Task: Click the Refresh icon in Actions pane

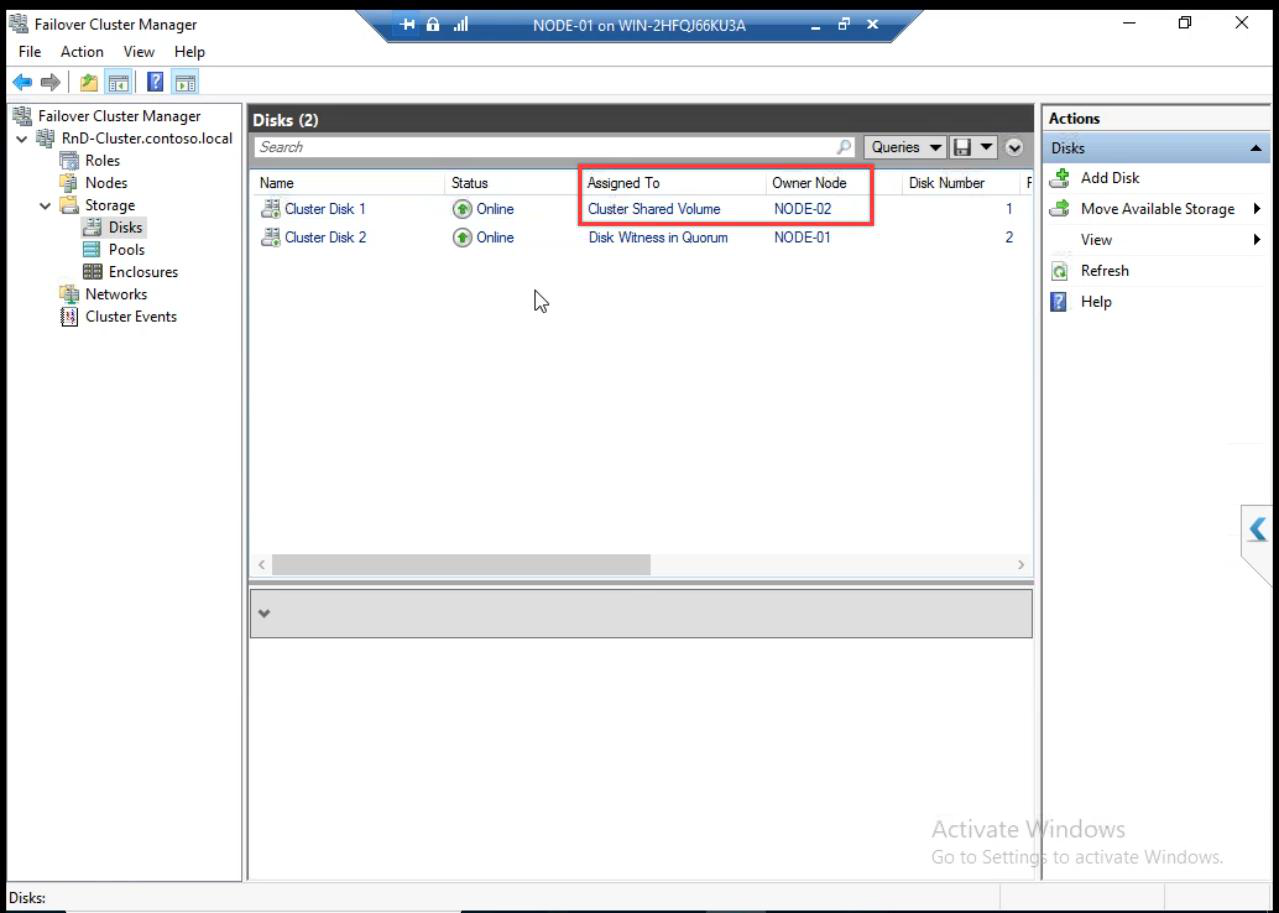Action: (1060, 271)
